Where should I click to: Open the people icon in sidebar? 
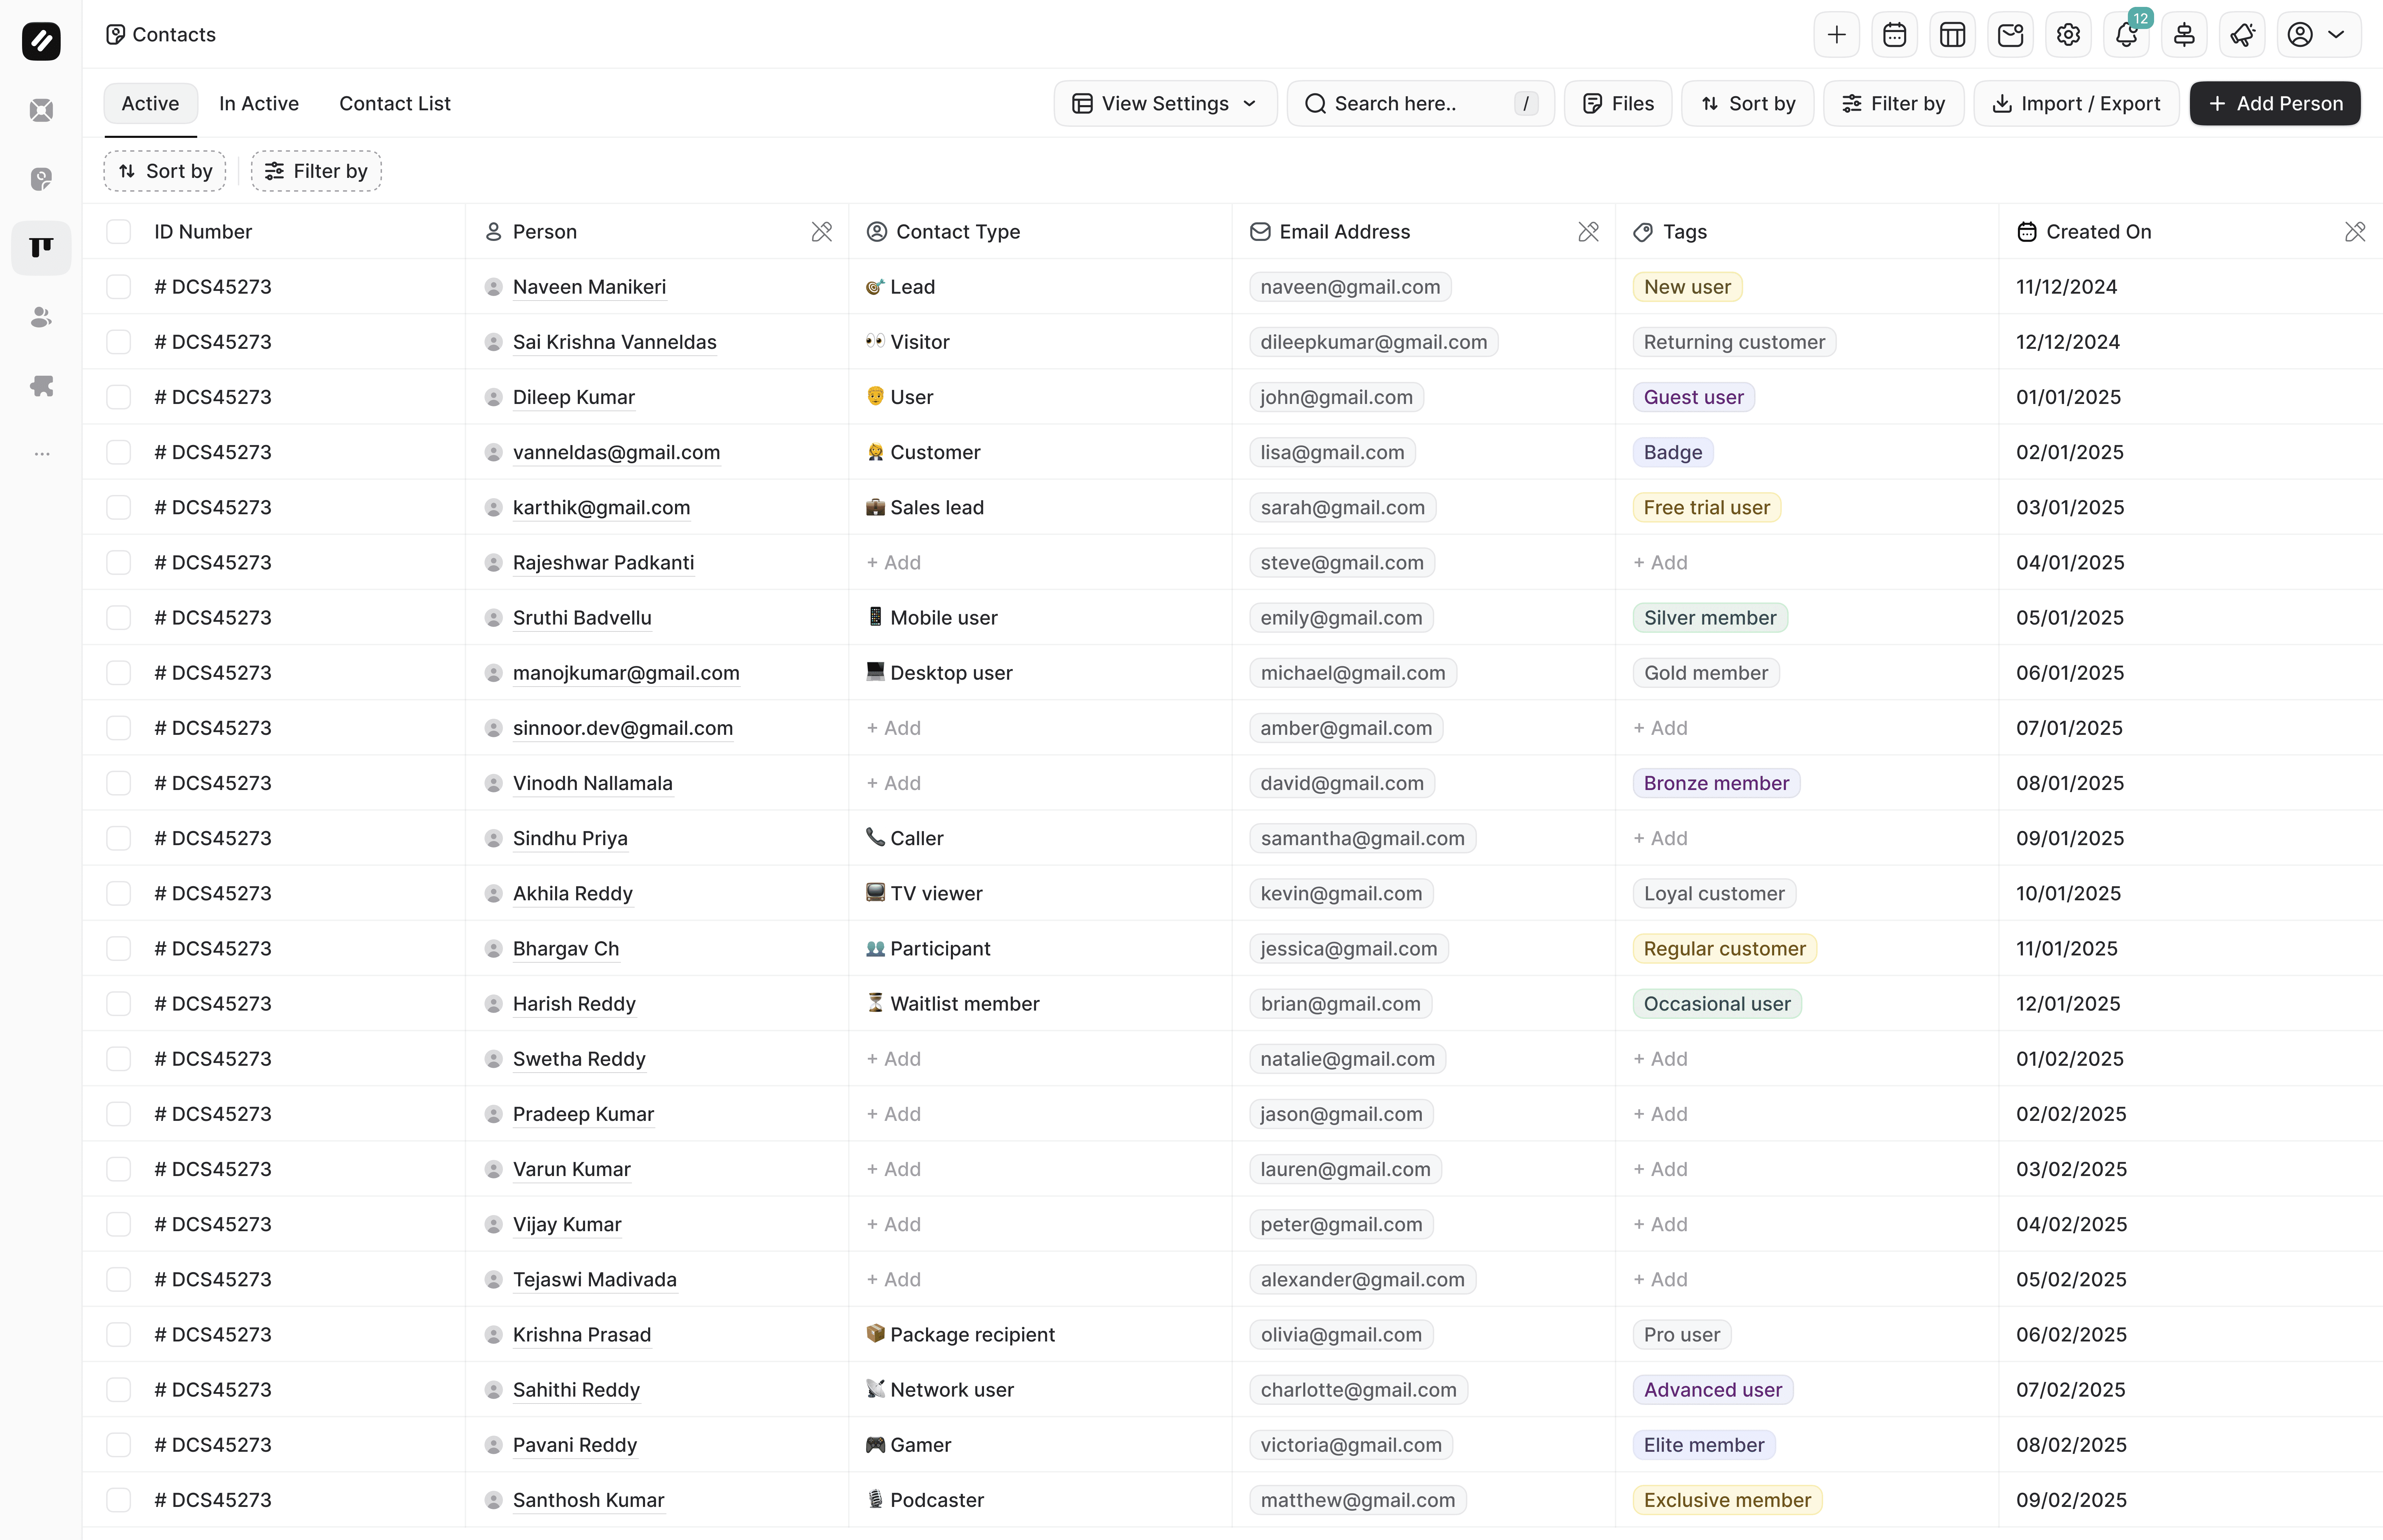[41, 317]
